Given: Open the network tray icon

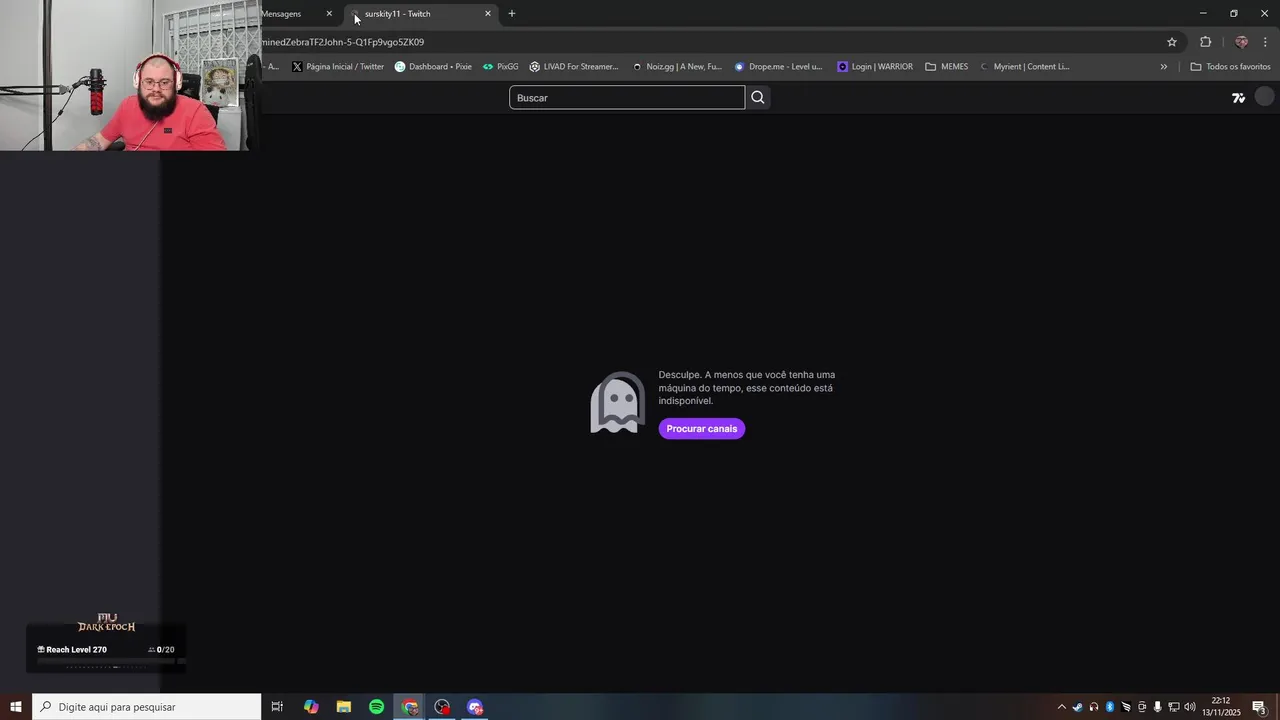Looking at the screenshot, I should (1173, 707).
